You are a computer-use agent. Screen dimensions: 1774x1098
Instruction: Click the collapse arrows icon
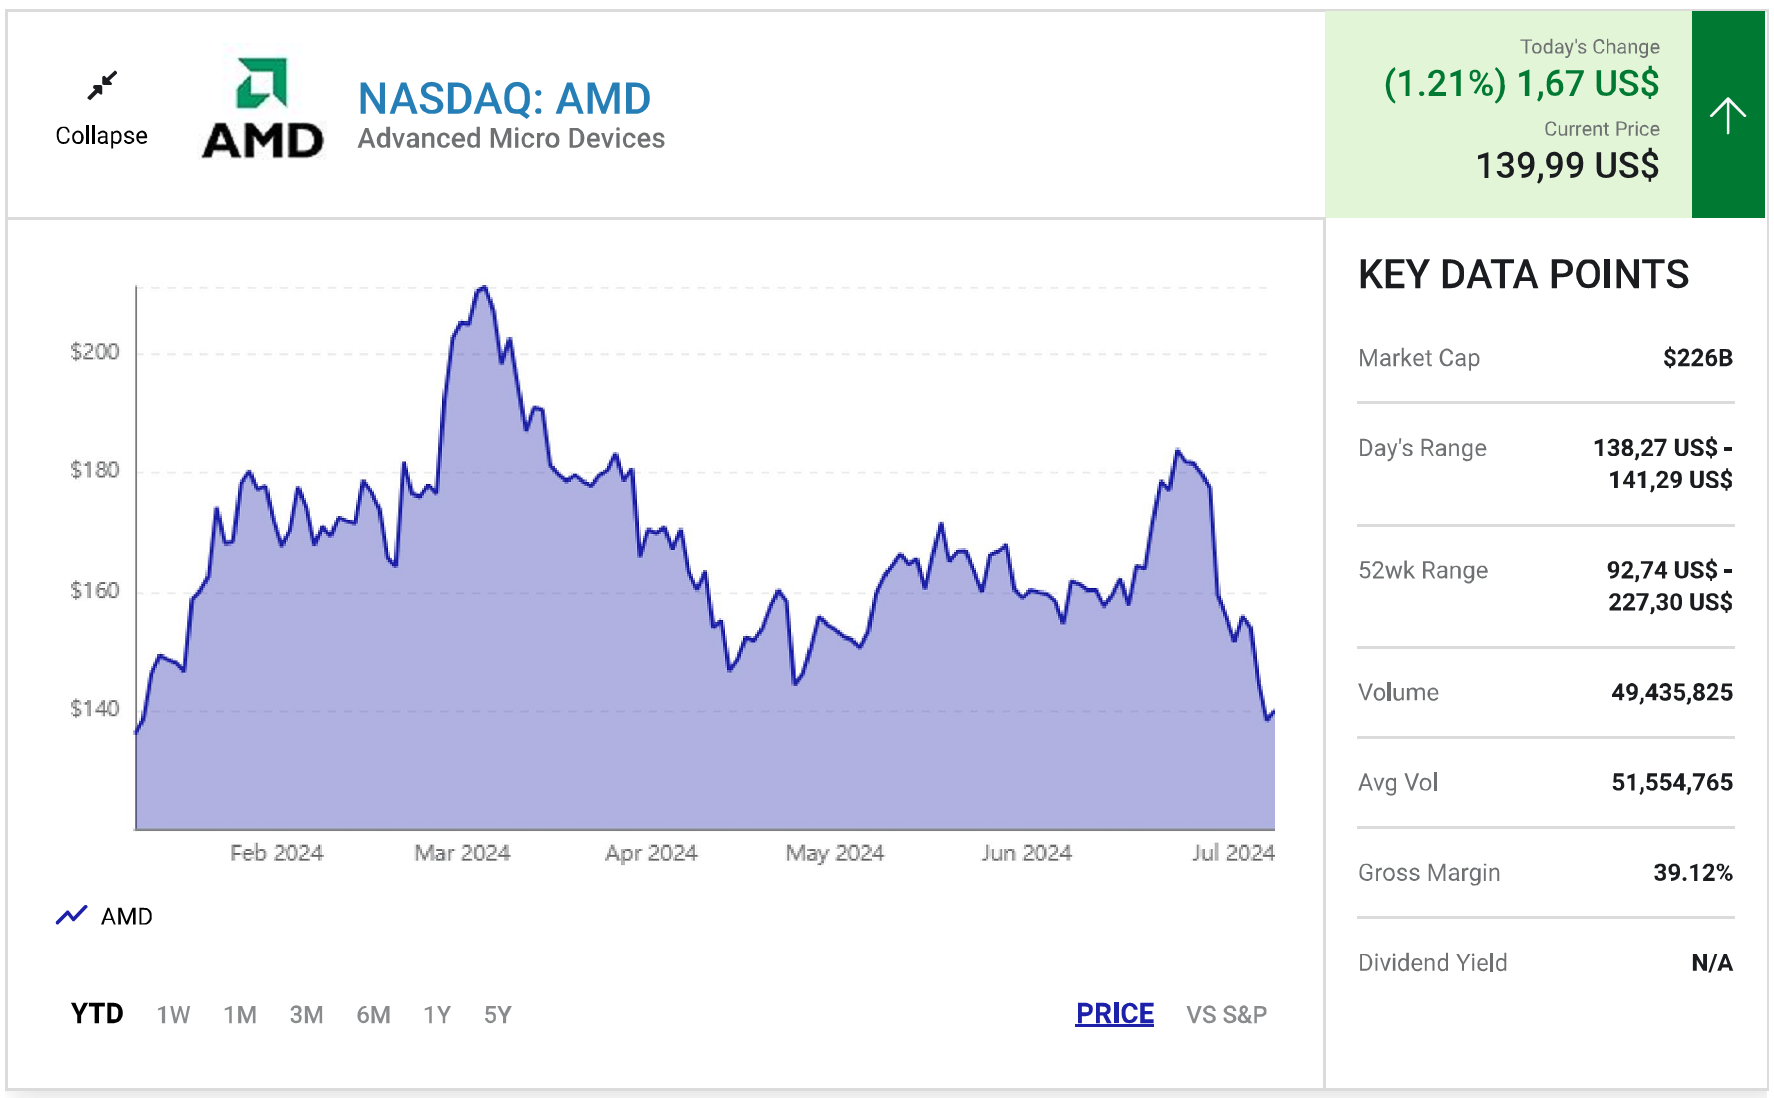pos(102,86)
